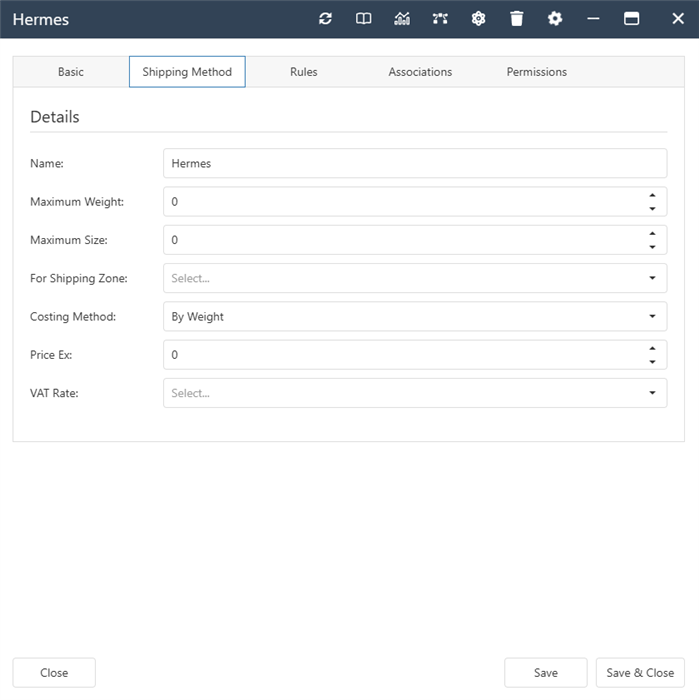Switch to the Basic tab
Image resolution: width=699 pixels, height=700 pixels.
[71, 72]
